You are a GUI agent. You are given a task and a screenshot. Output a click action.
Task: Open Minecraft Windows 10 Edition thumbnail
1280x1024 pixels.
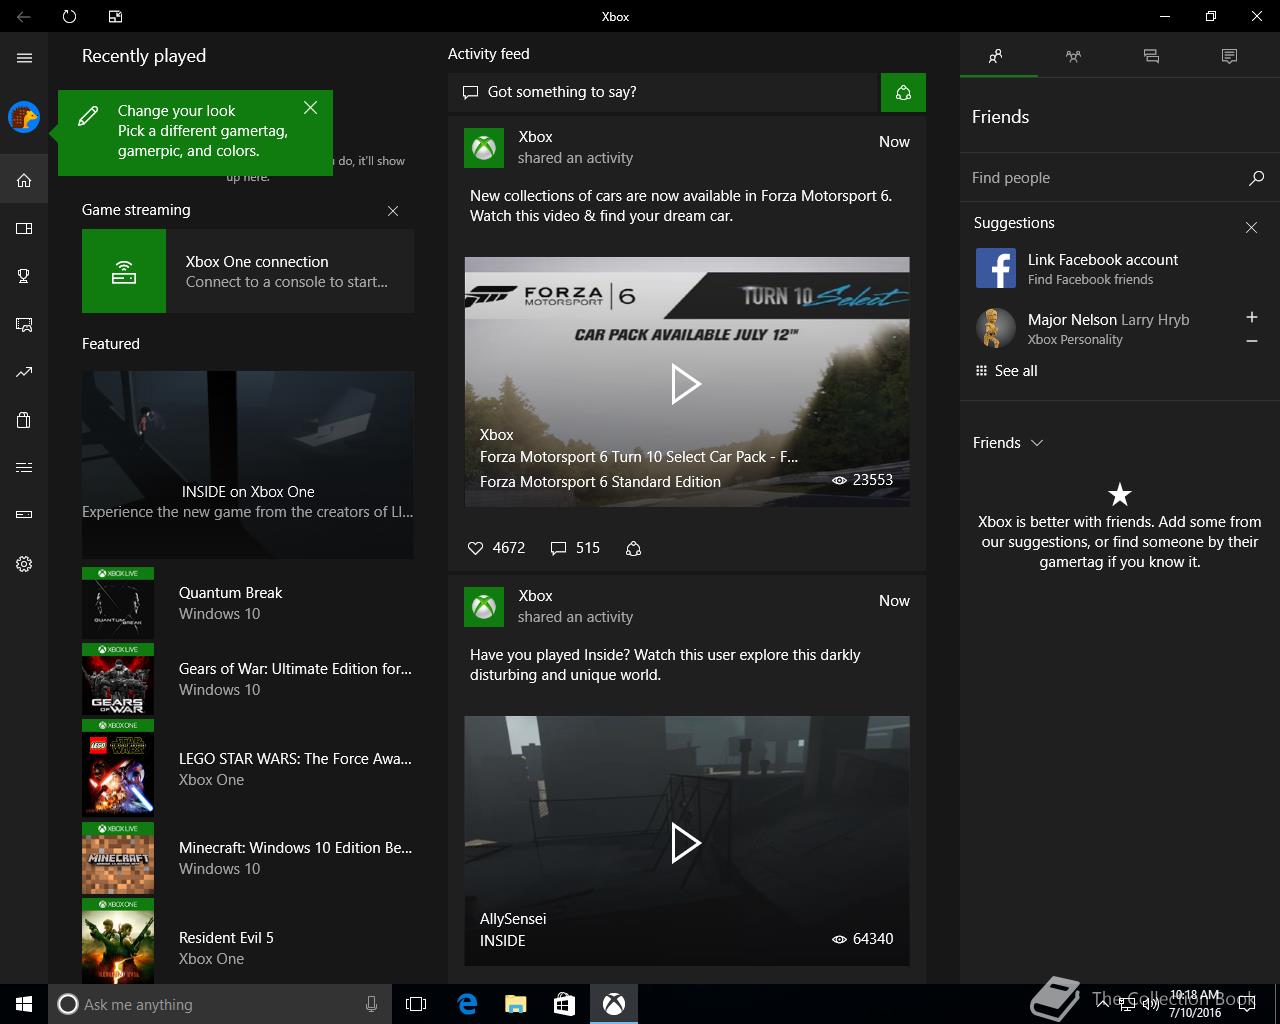[x=118, y=858]
